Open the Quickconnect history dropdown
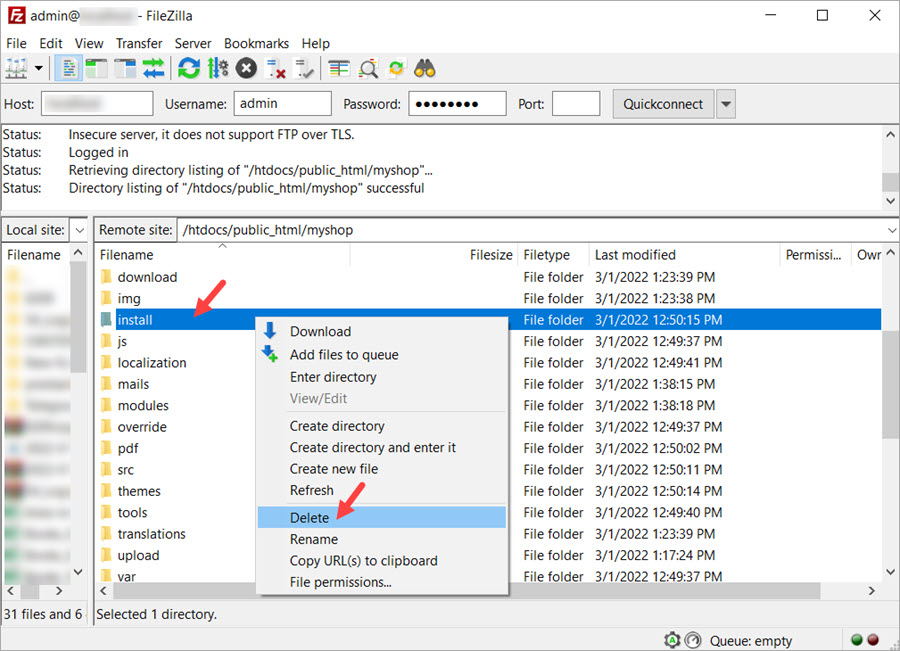The height and width of the screenshot is (651, 900). tap(726, 104)
